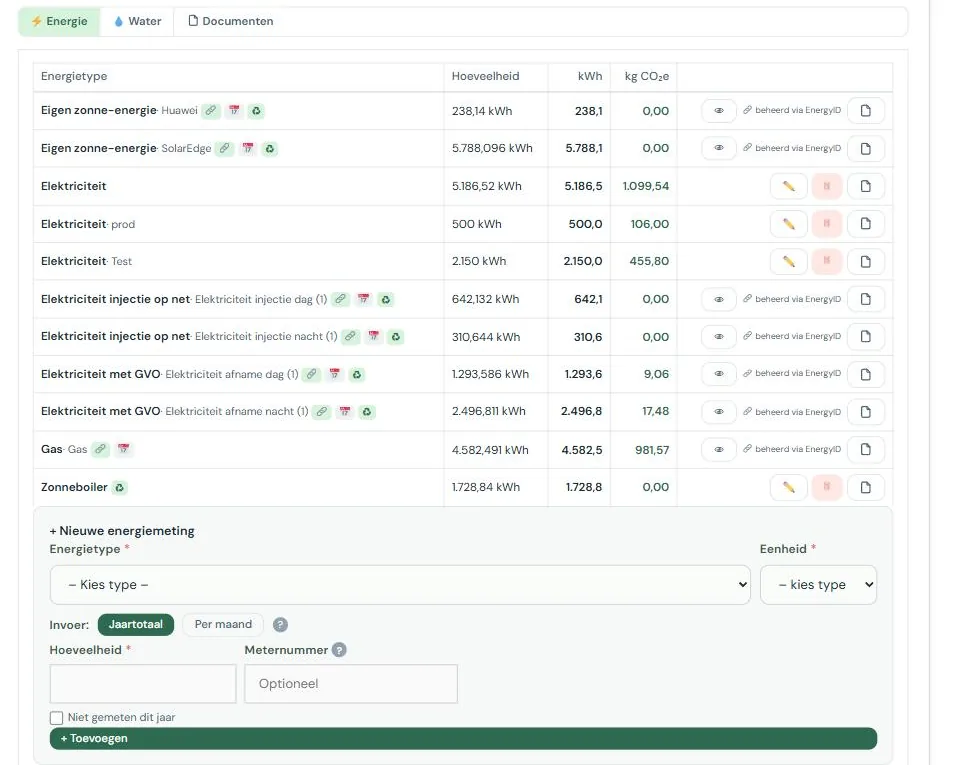This screenshot has width=960, height=765.
Task: Edit the Zonneboiler row
Action: click(789, 487)
